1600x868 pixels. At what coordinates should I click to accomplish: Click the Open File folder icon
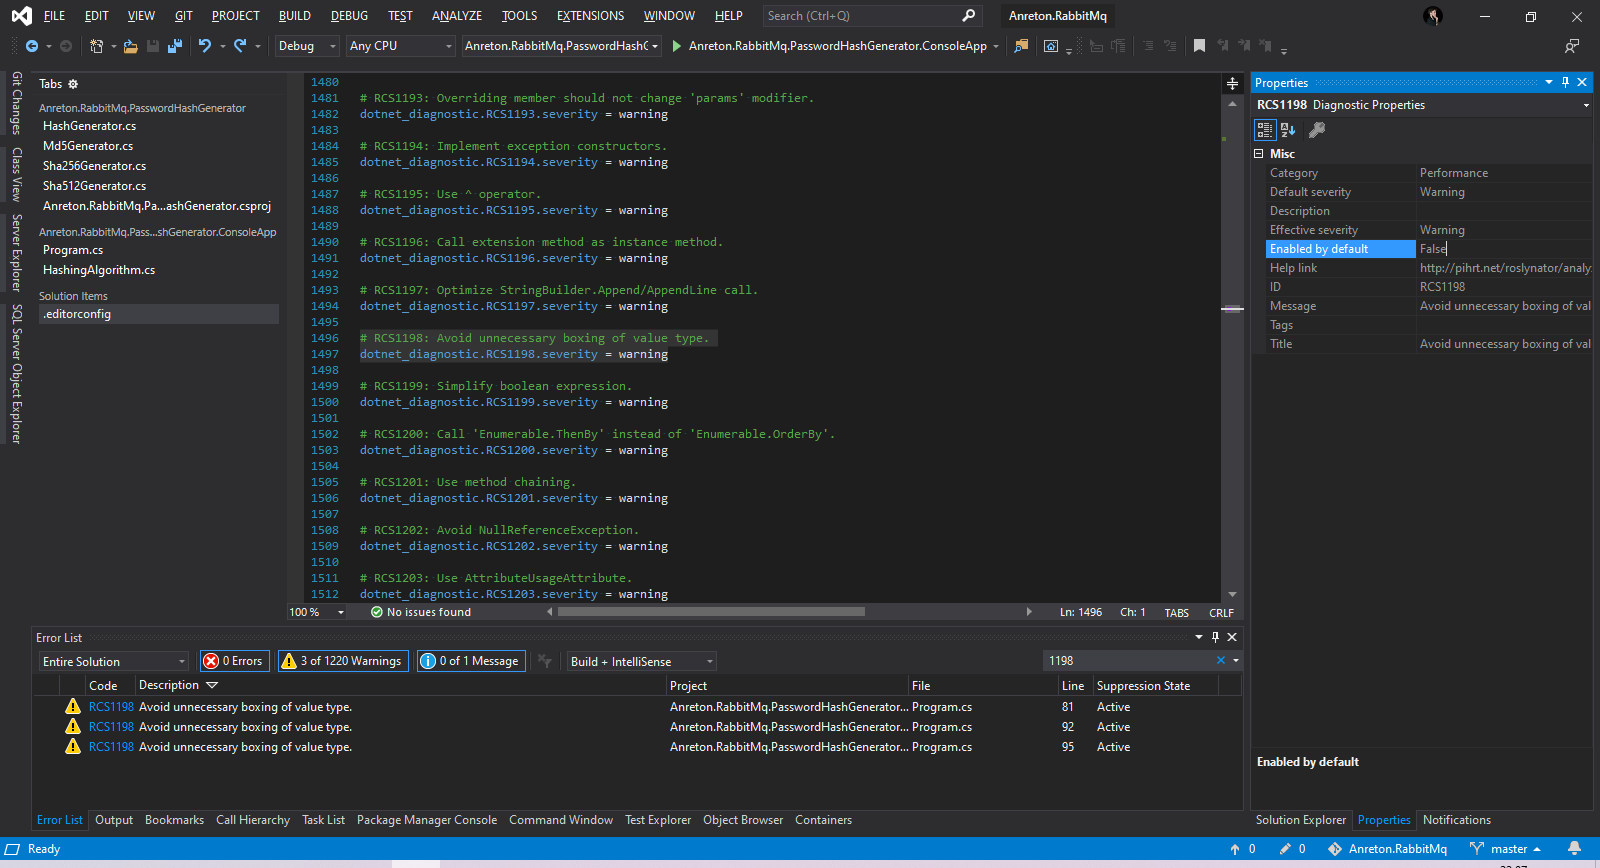[x=130, y=46]
